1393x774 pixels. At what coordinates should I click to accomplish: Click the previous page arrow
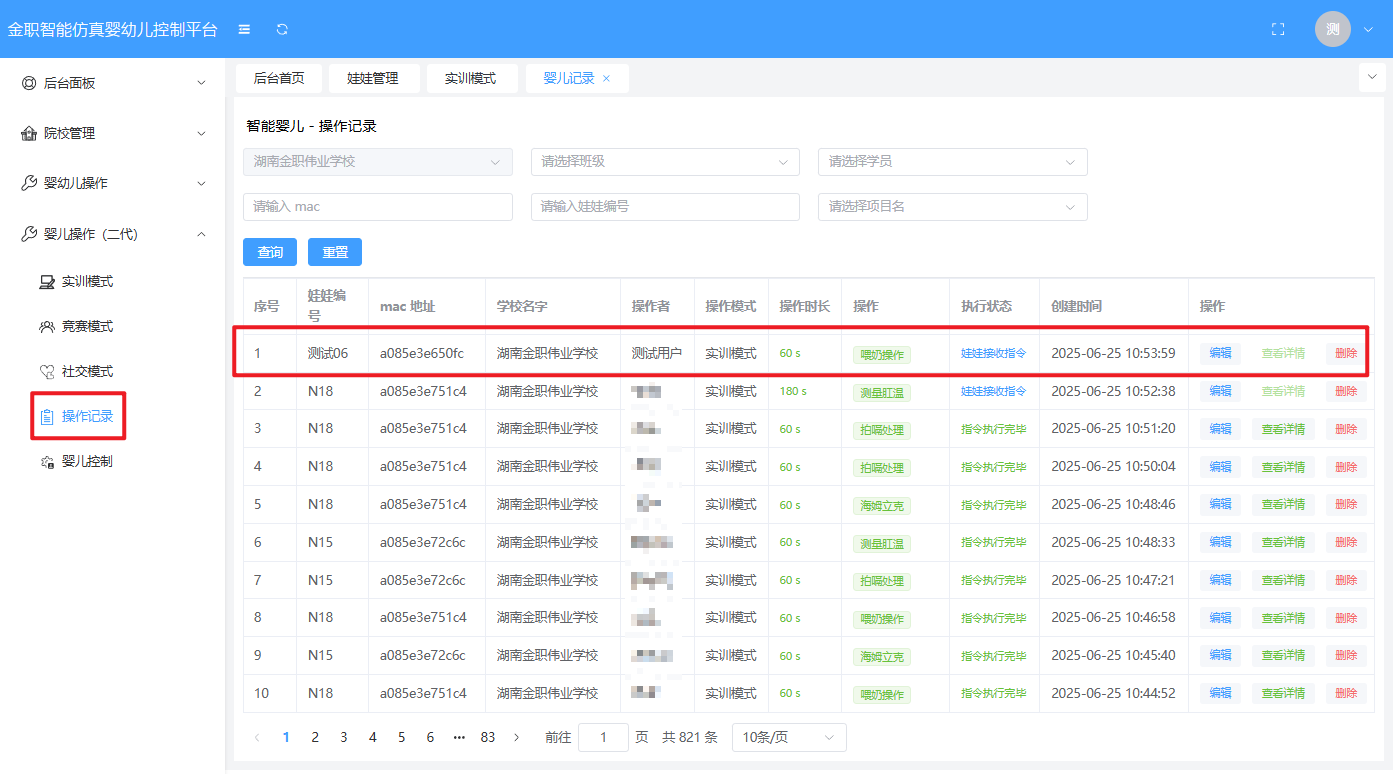coord(257,737)
